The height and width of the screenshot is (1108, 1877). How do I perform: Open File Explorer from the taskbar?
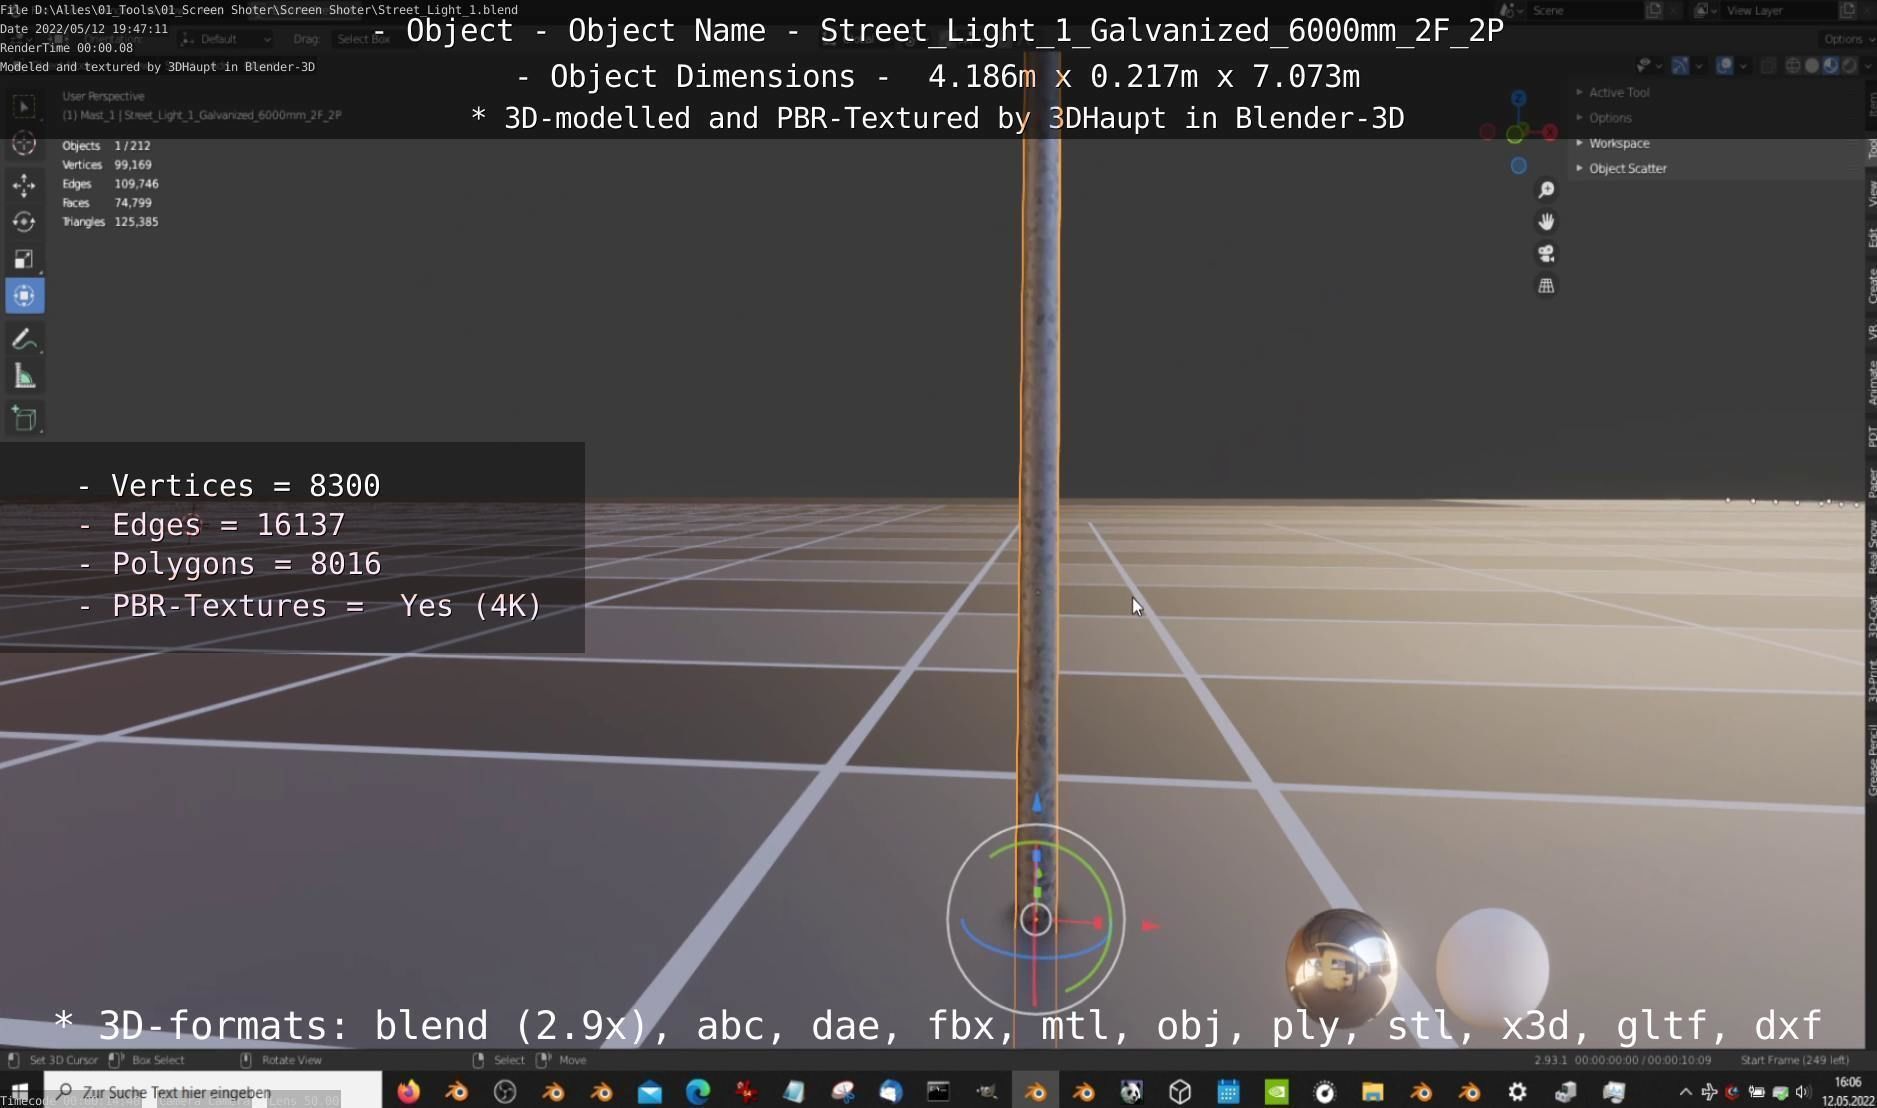[1373, 1092]
